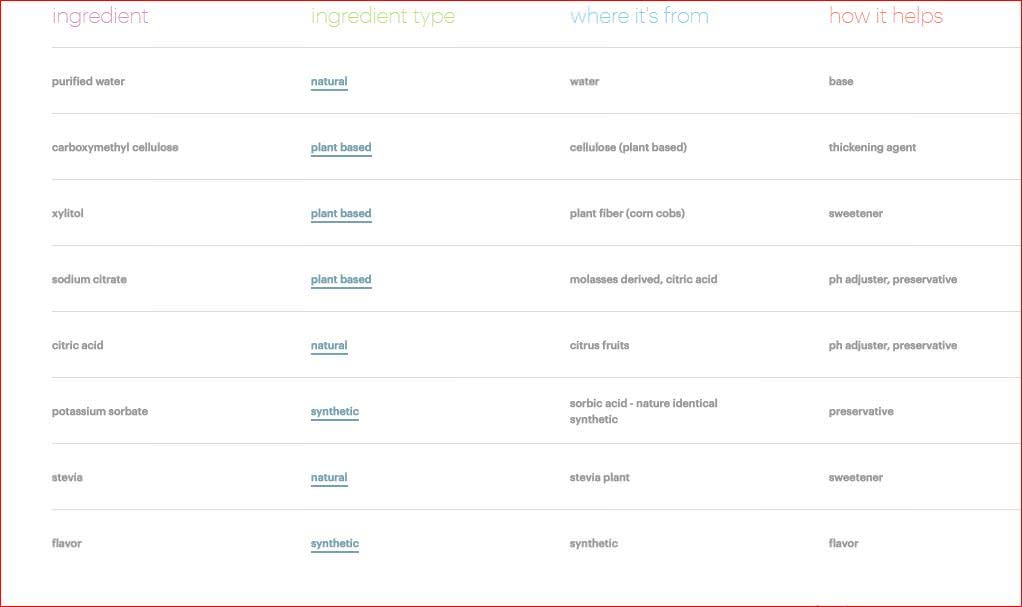This screenshot has width=1022, height=607.
Task: Open the synthetic link for flavor
Action: point(335,544)
